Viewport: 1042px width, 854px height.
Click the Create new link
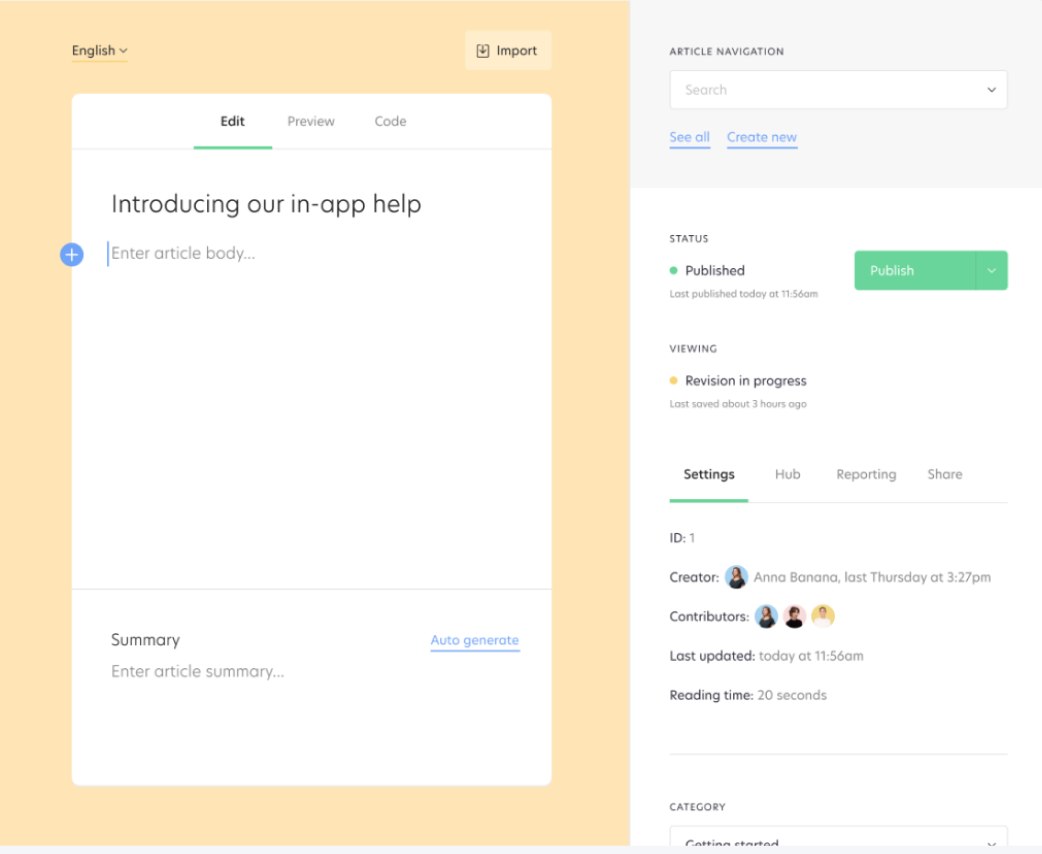coord(762,138)
